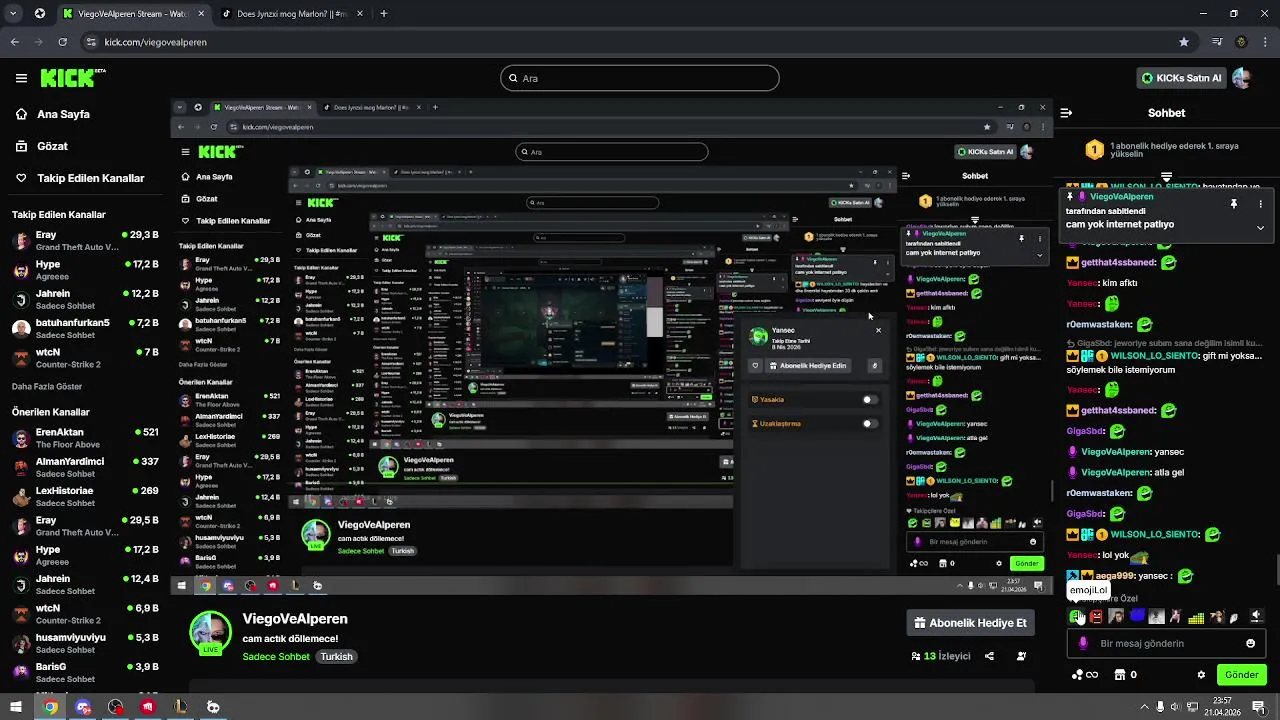Click the Ara search field
Screen dimensions: 1280x720
click(640, 78)
